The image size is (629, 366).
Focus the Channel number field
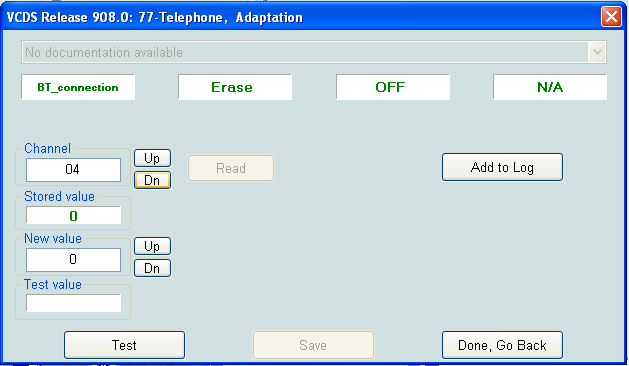coord(73,169)
